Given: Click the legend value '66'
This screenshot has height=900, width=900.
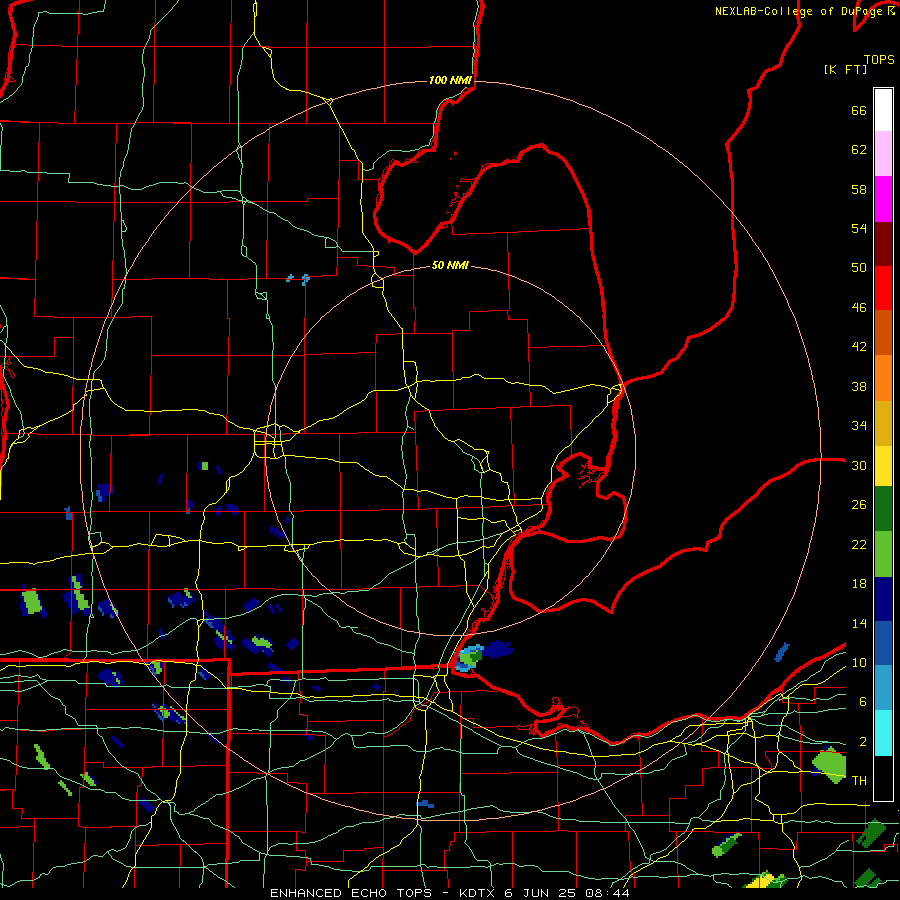Looking at the screenshot, I should pyautogui.click(x=859, y=110).
